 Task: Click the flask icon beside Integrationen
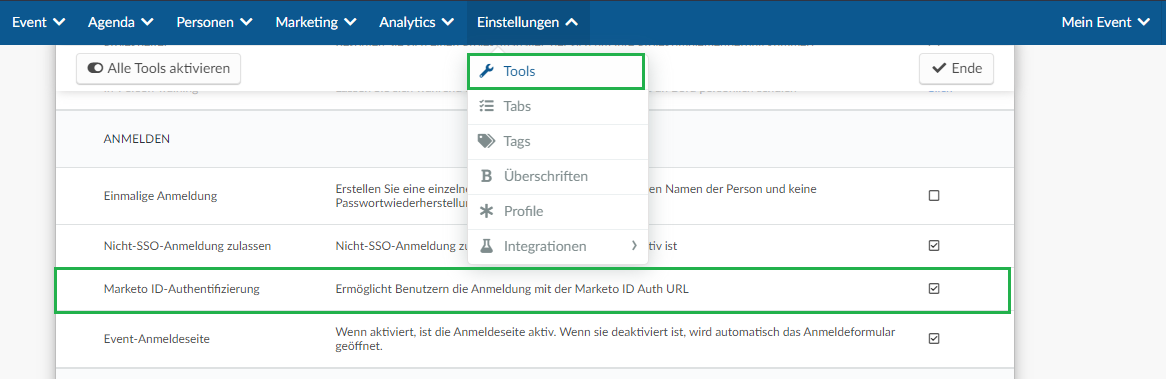point(486,246)
